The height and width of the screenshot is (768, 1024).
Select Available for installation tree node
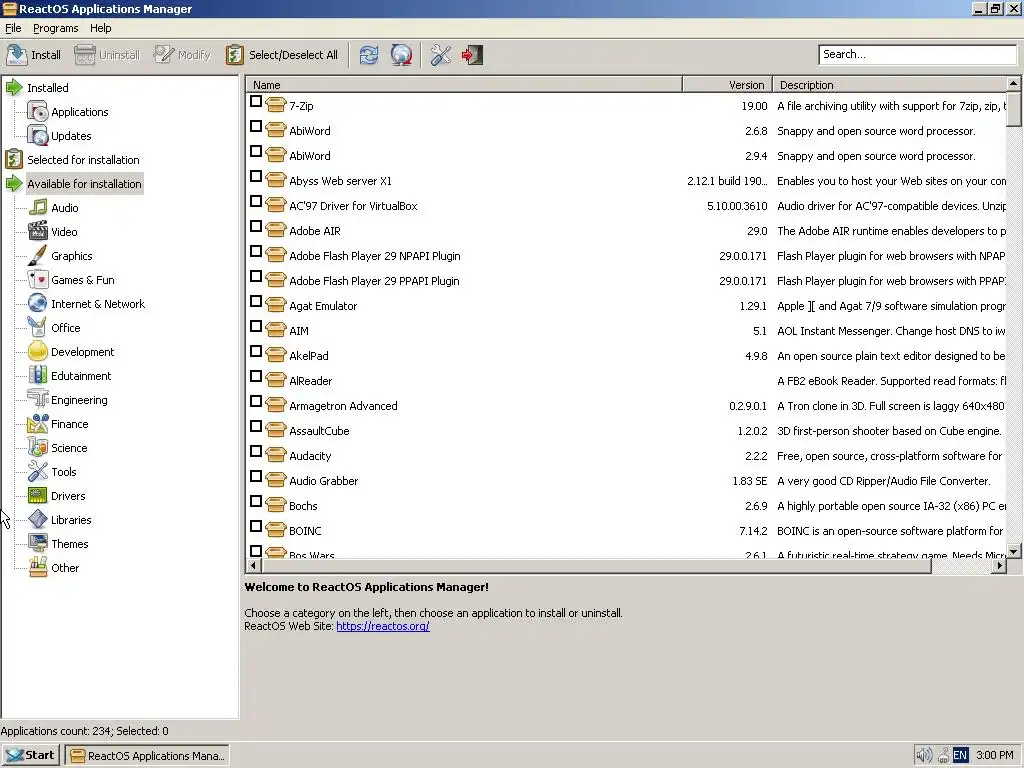pos(84,184)
